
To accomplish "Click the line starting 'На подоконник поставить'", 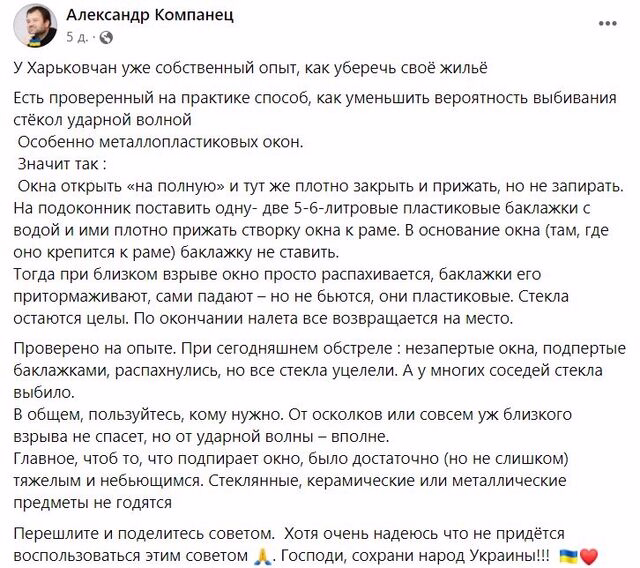I will 310,207.
